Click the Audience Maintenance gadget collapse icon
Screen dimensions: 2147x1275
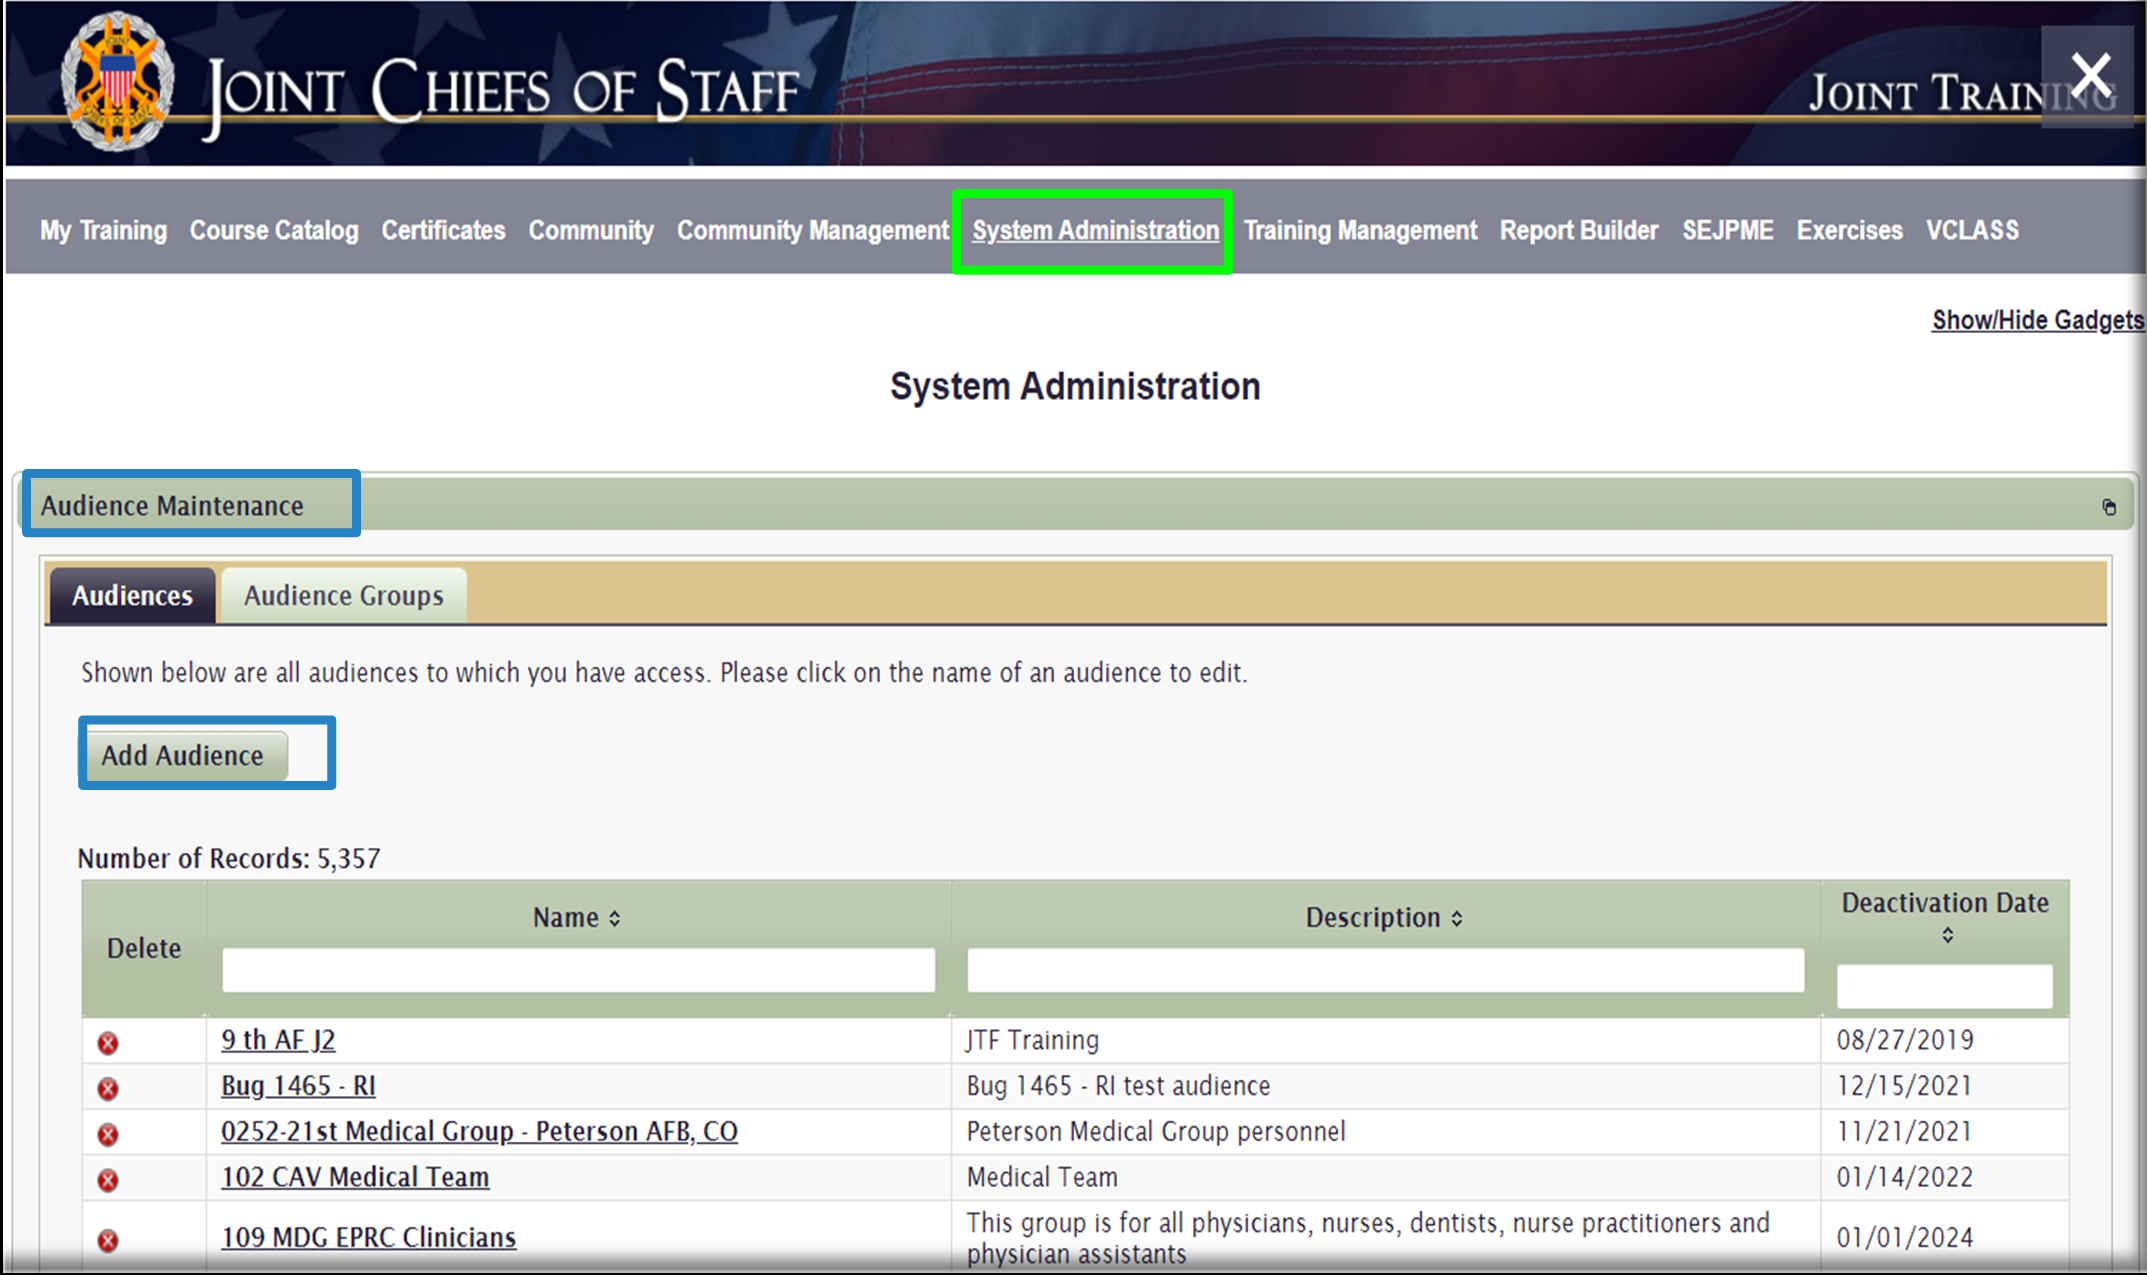coord(2109,507)
